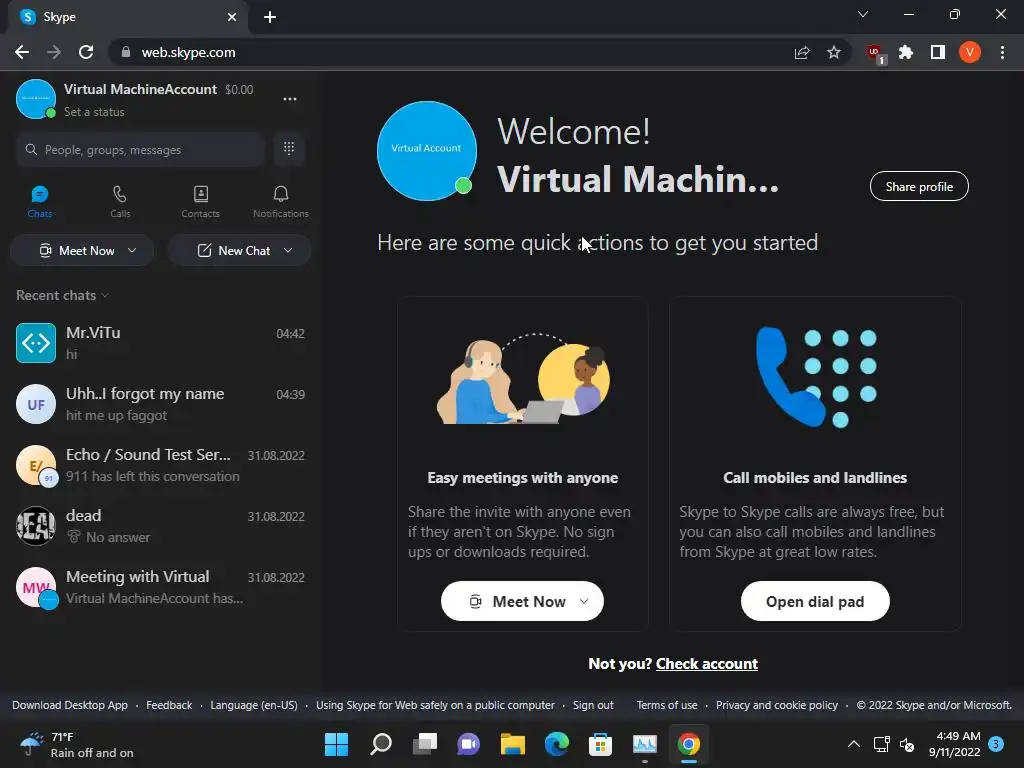The width and height of the screenshot is (1024, 768).
Task: Switch to the Chats tab
Action: 40,202
